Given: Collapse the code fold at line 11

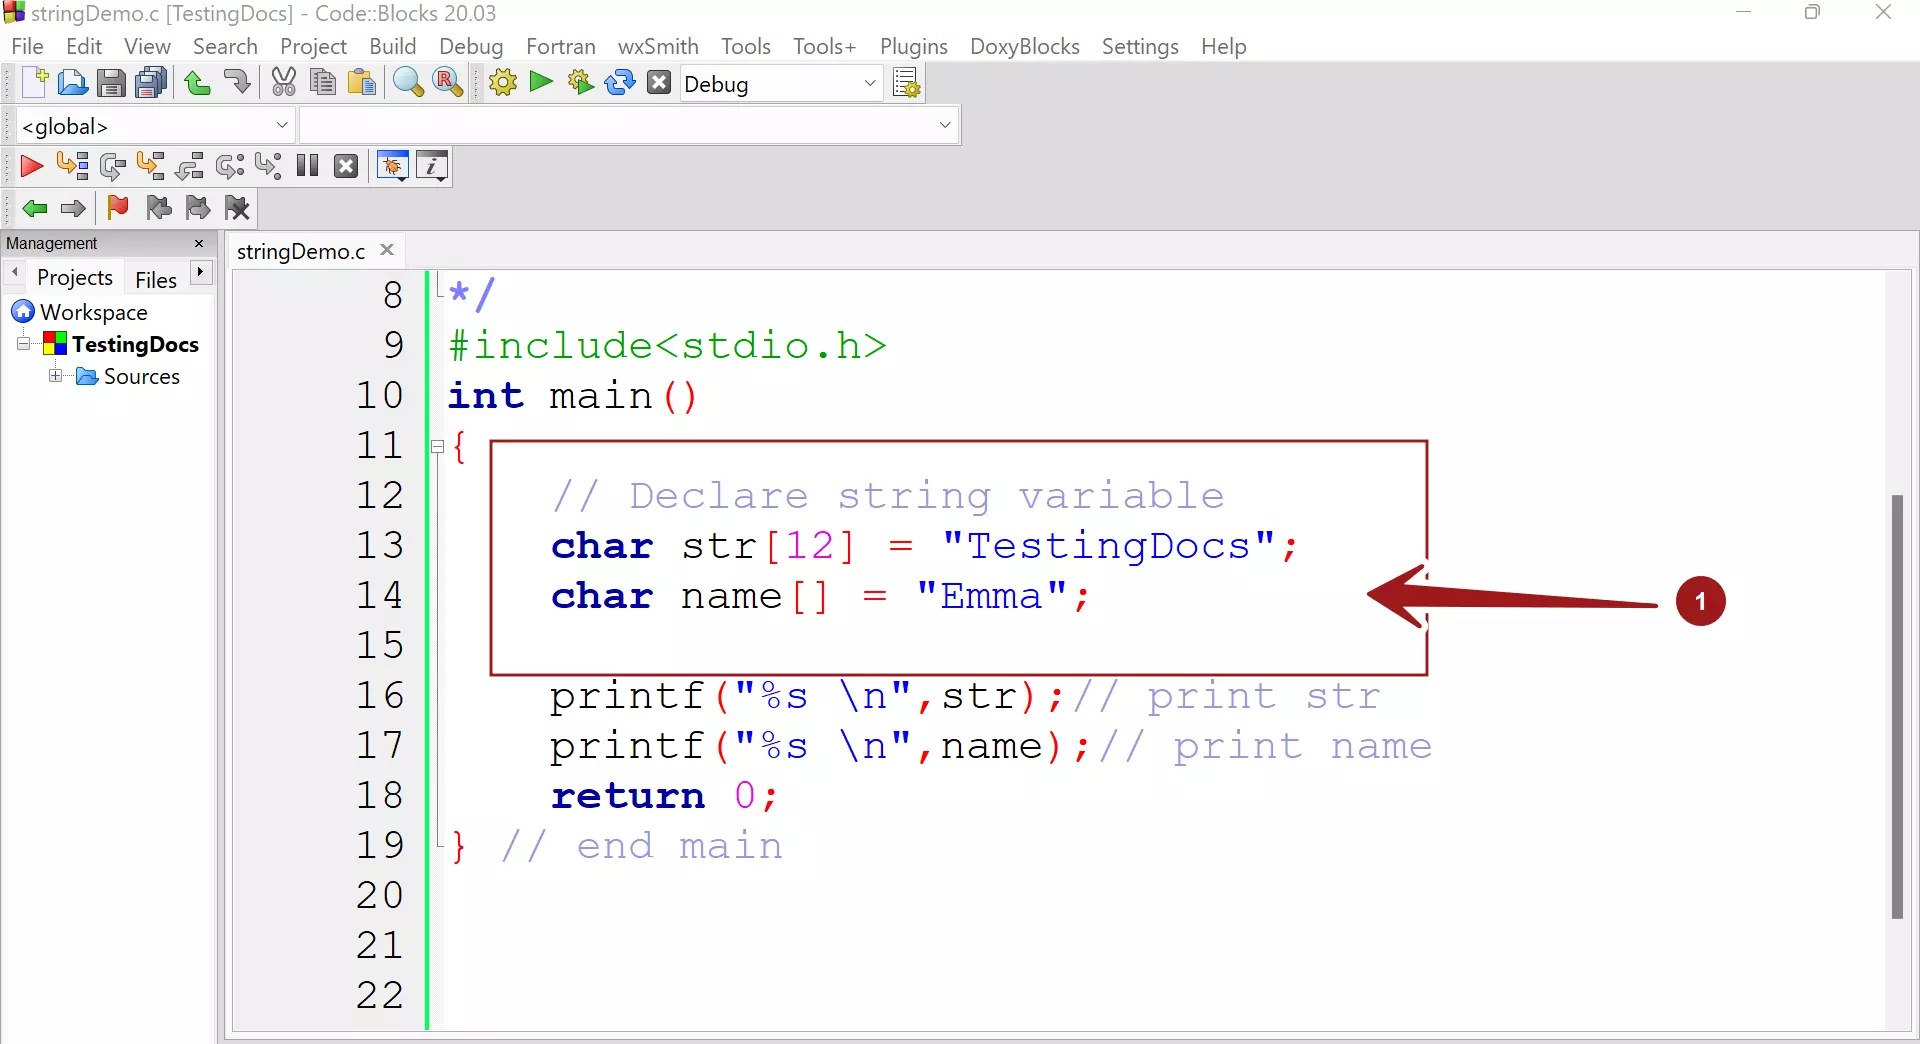Looking at the screenshot, I should click(x=437, y=447).
